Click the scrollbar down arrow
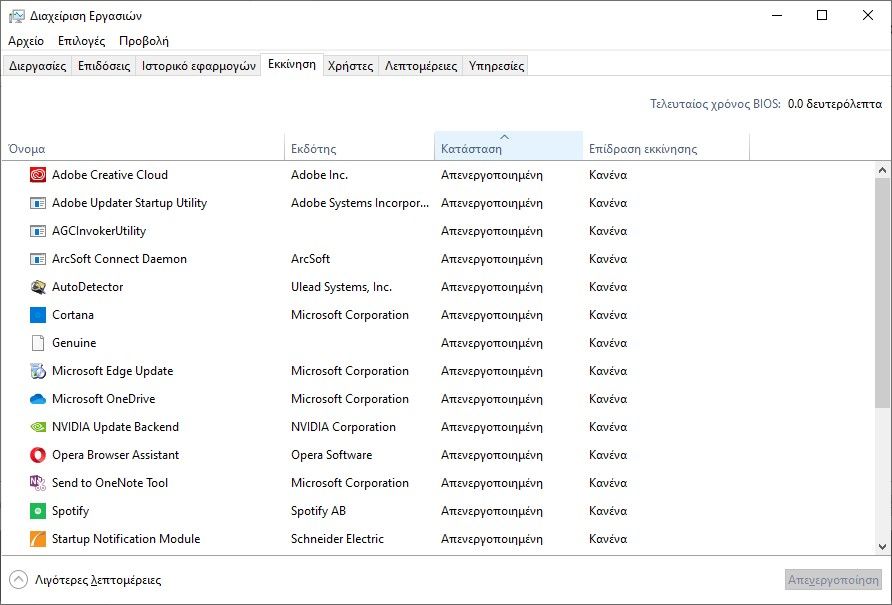Image resolution: width=892 pixels, height=605 pixels. (x=882, y=547)
